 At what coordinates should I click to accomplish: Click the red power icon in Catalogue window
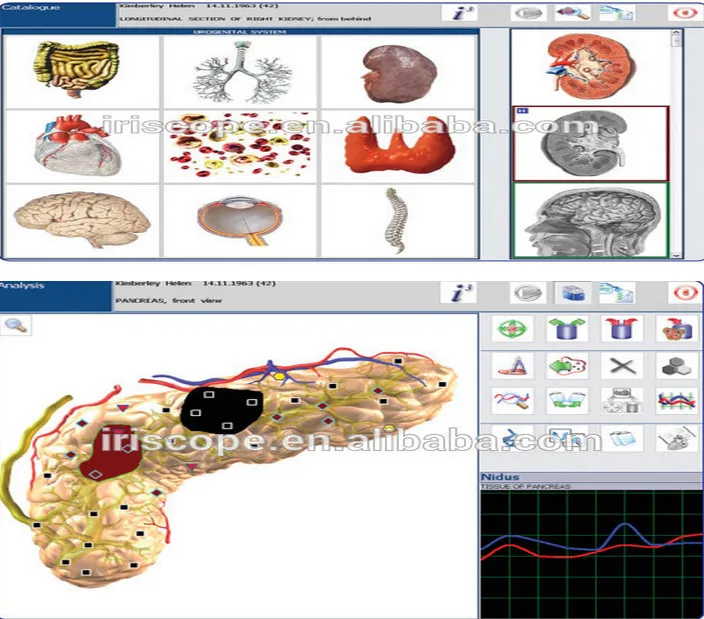click(x=684, y=13)
